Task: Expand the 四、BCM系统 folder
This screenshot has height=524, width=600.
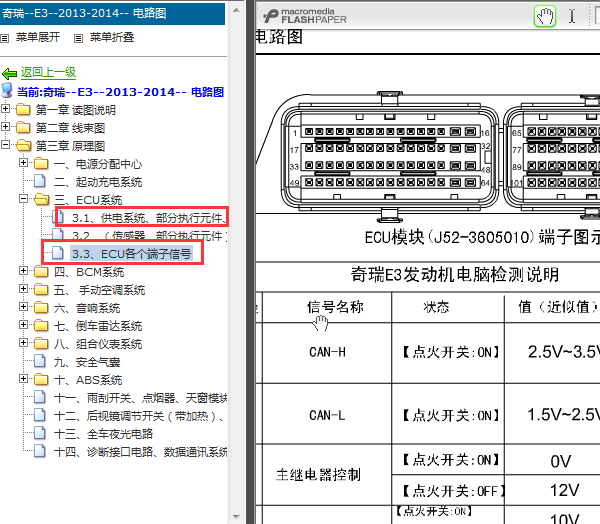Action: (x=23, y=271)
